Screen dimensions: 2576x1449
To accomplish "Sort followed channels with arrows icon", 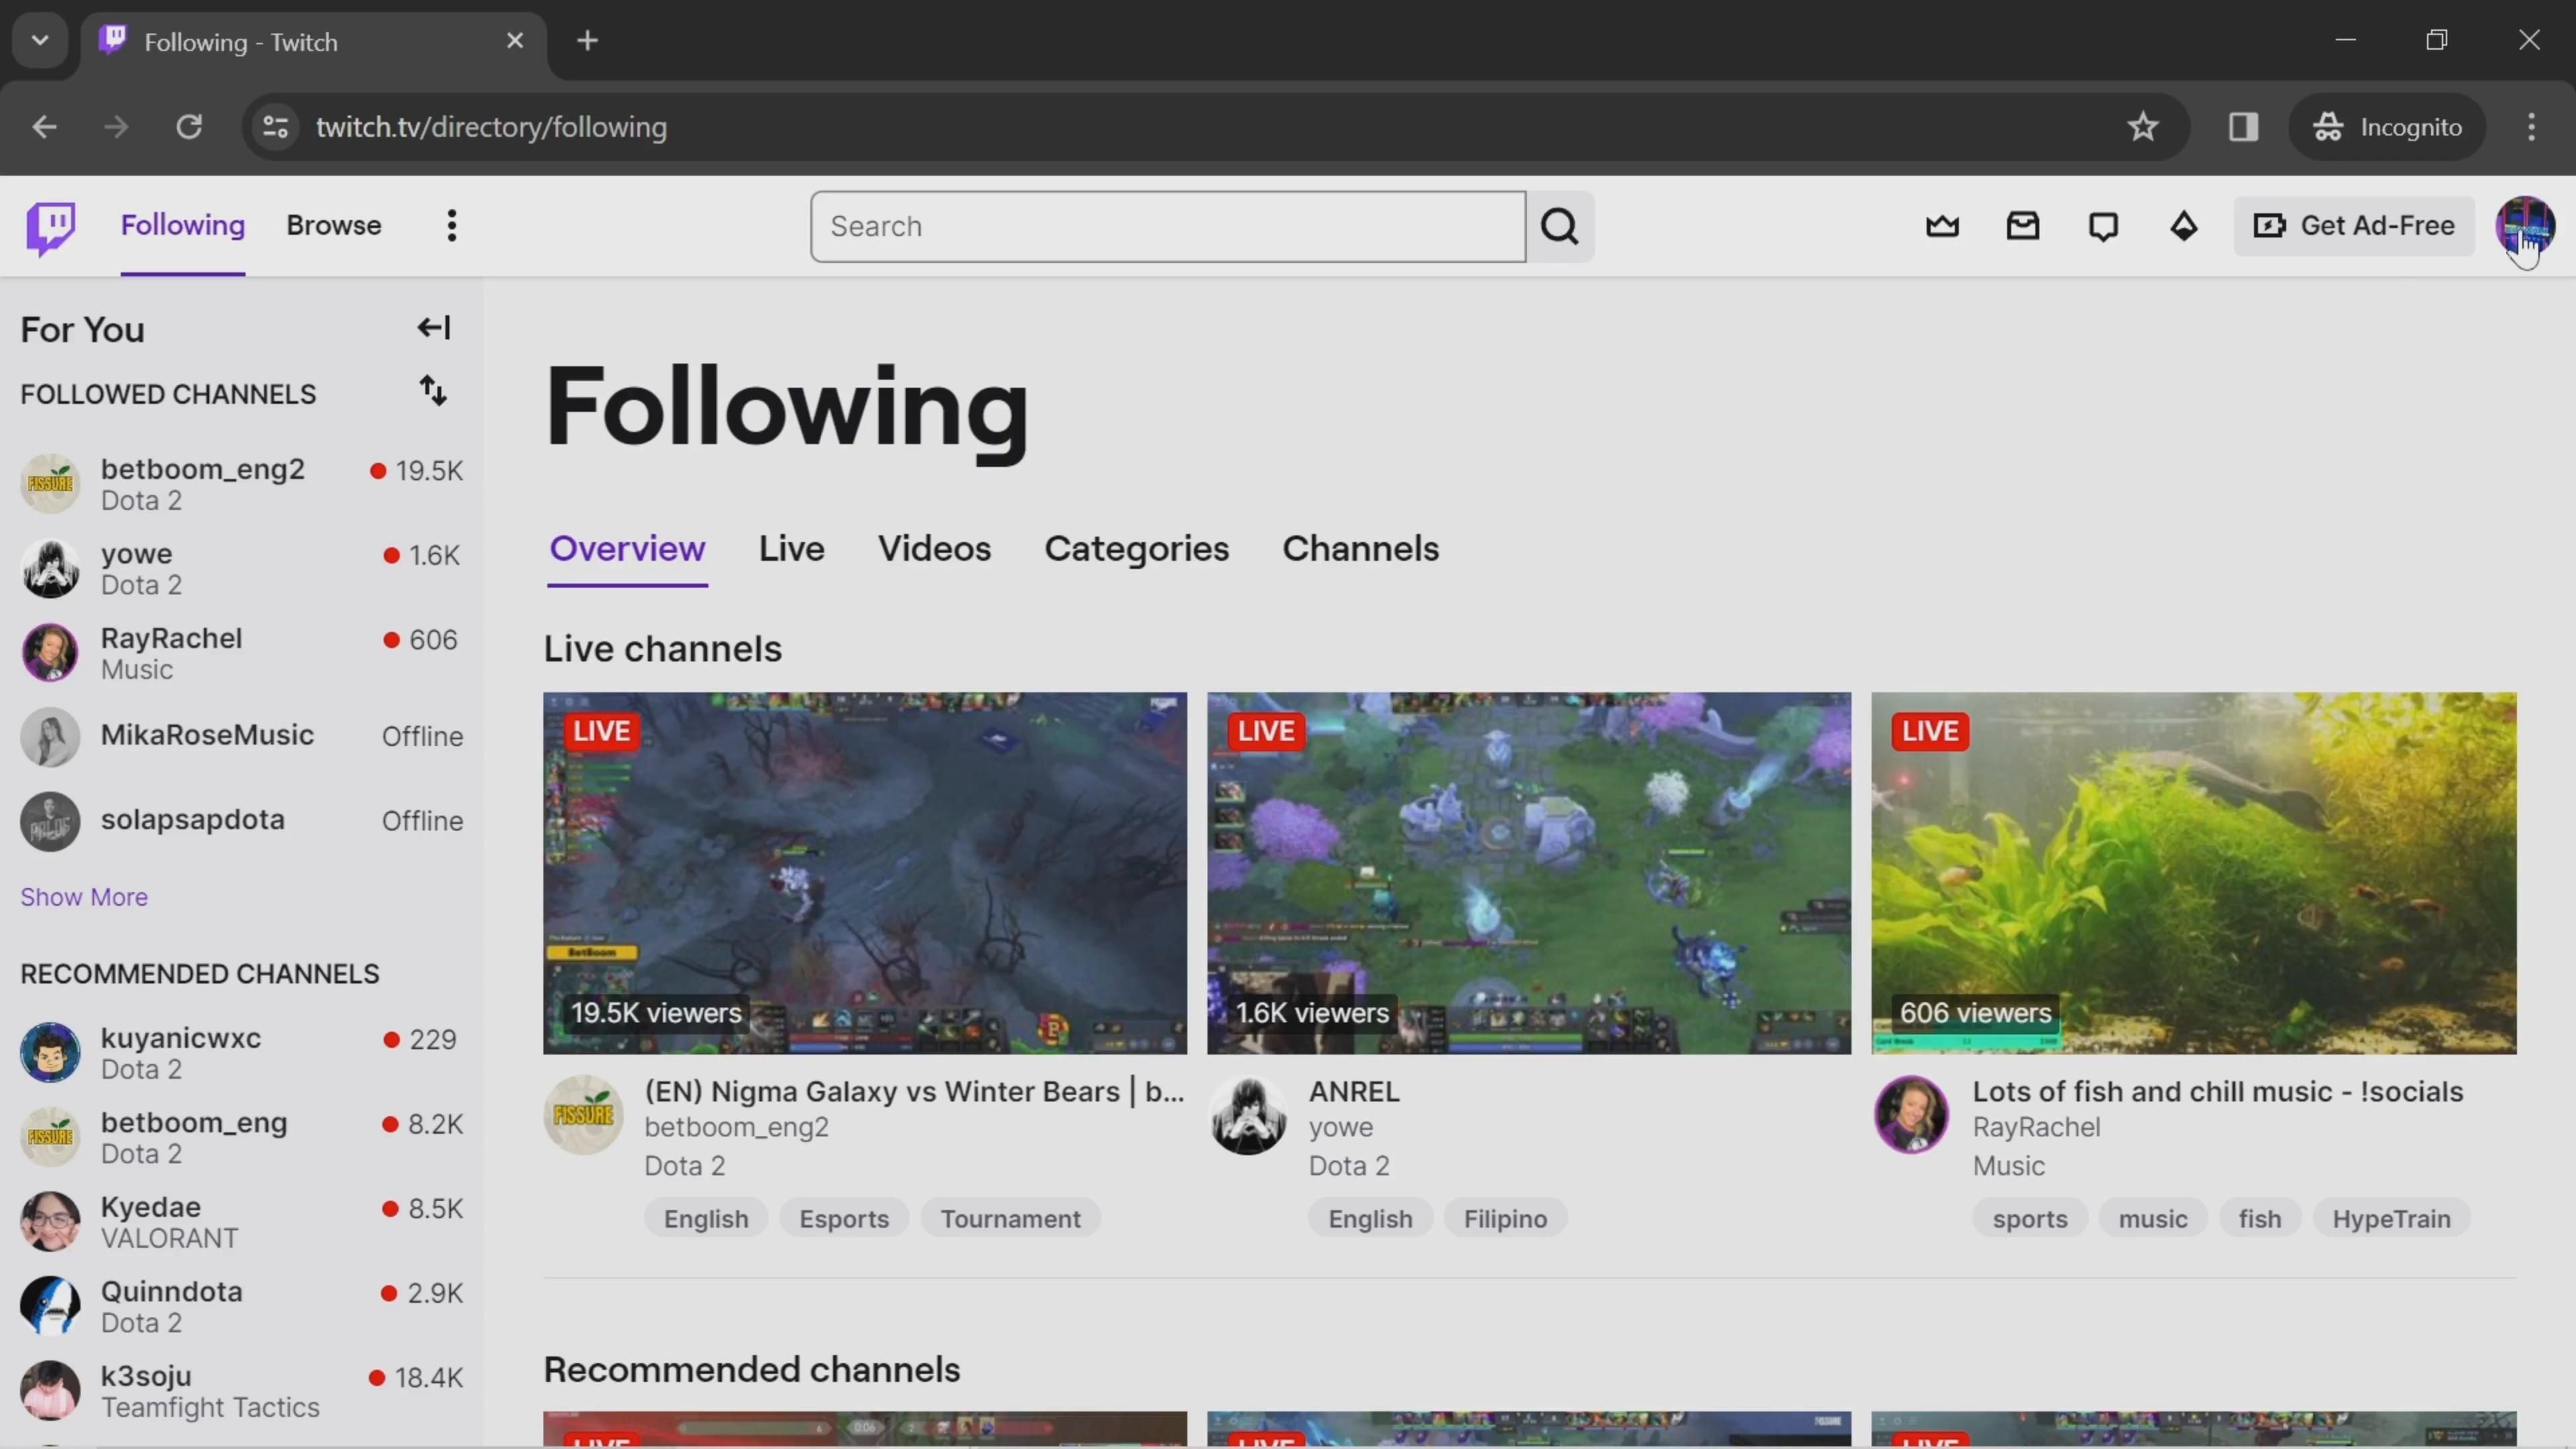I will 433,391.
